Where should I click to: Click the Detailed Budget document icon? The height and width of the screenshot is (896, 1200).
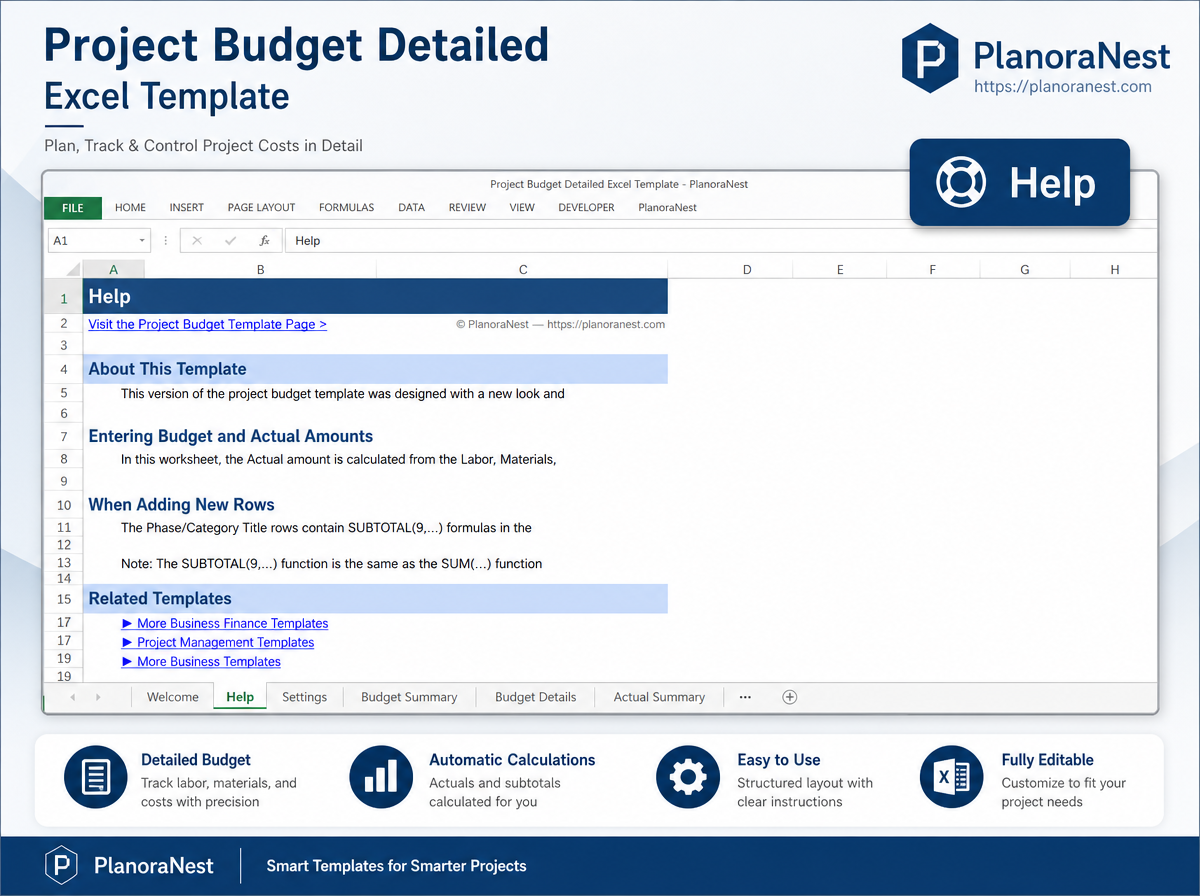click(96, 778)
